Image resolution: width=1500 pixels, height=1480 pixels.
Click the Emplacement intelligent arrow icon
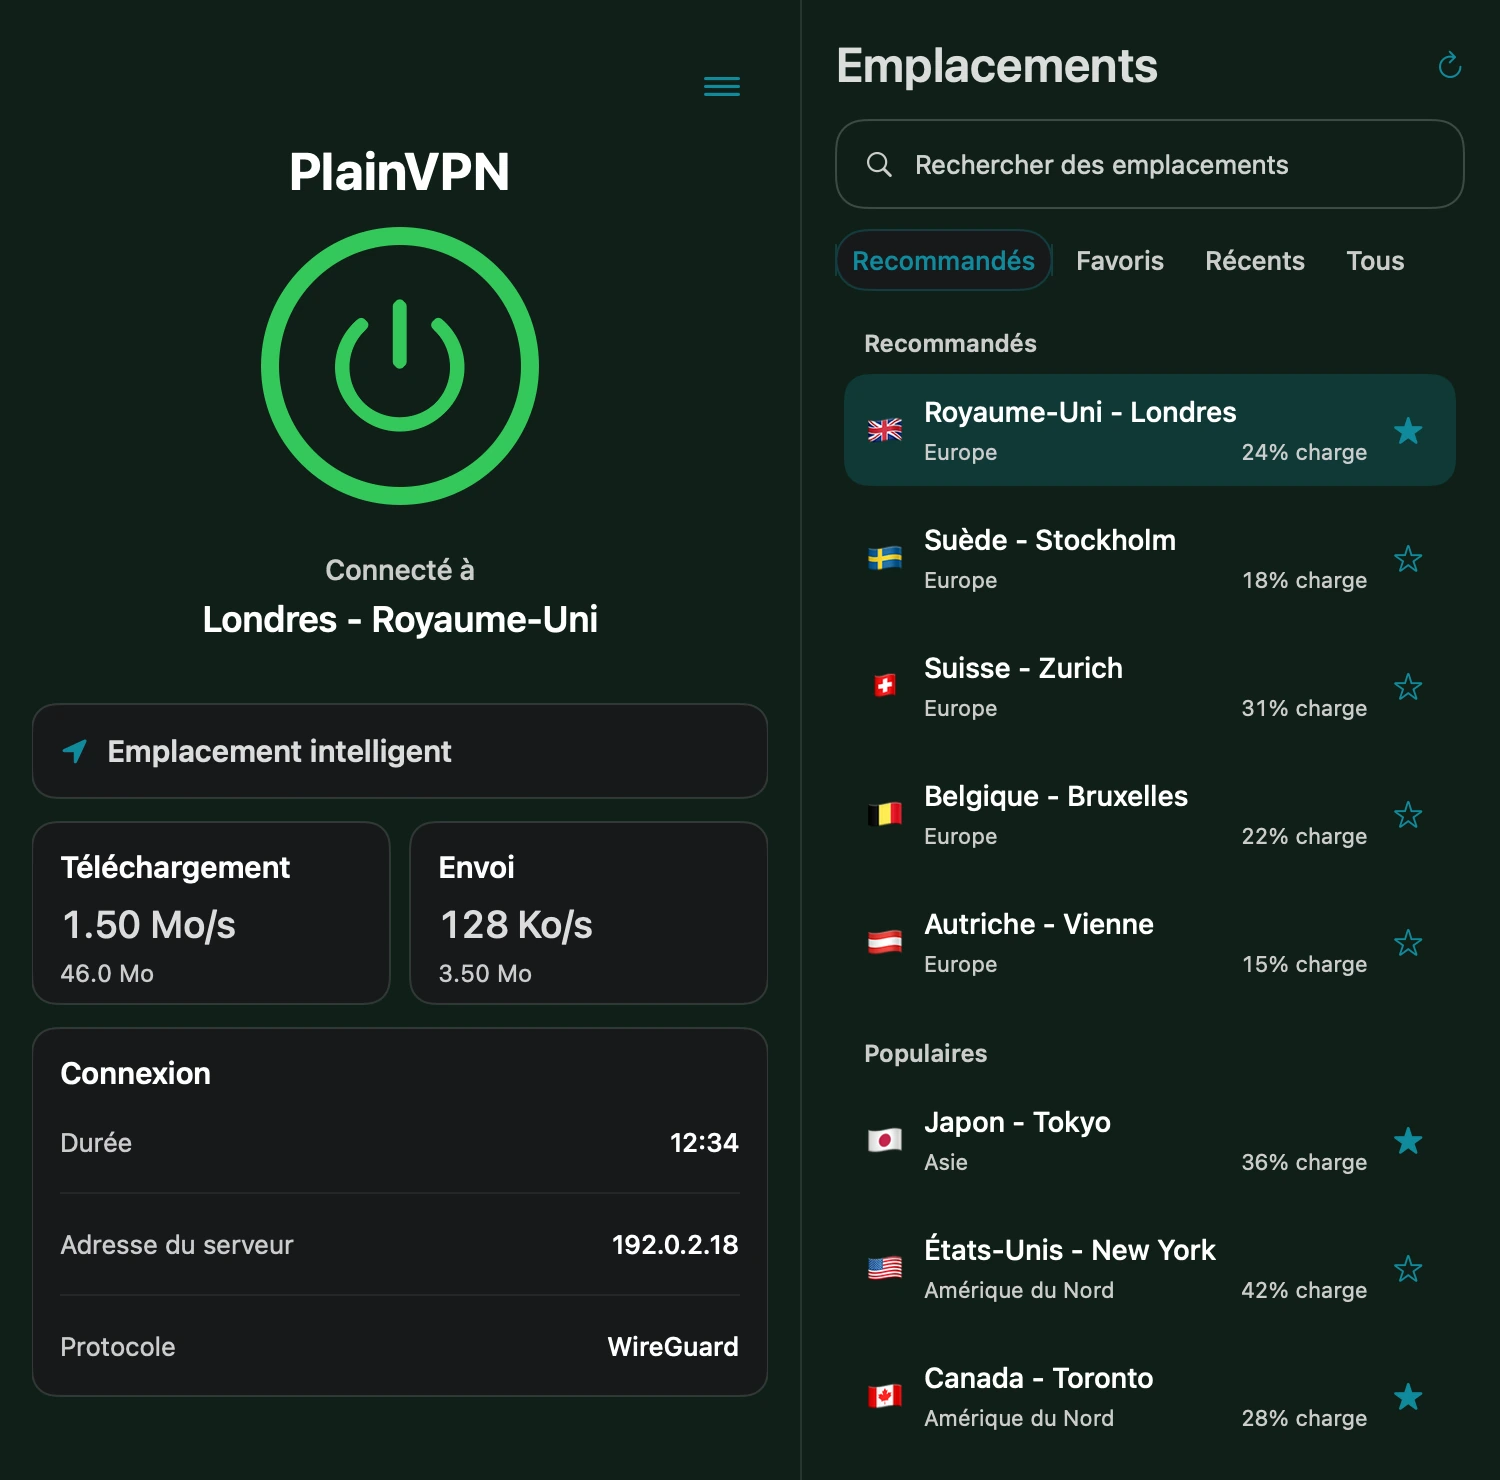pyautogui.click(x=75, y=751)
